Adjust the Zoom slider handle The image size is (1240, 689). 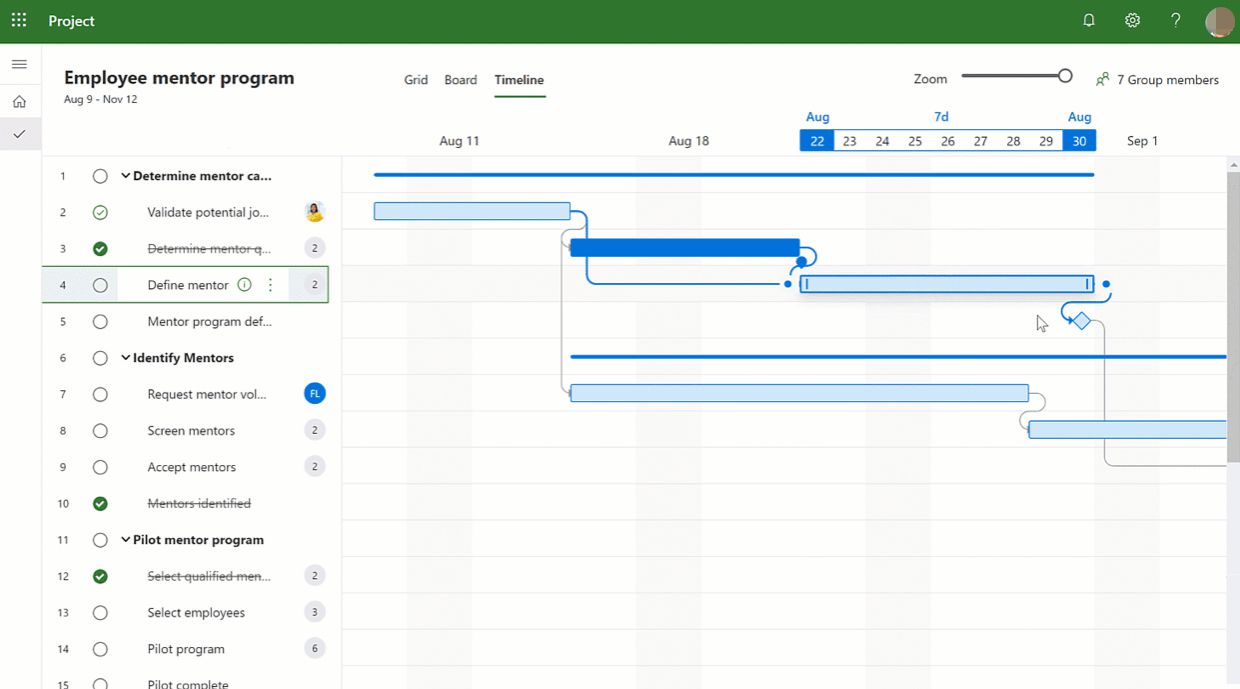click(x=1065, y=76)
